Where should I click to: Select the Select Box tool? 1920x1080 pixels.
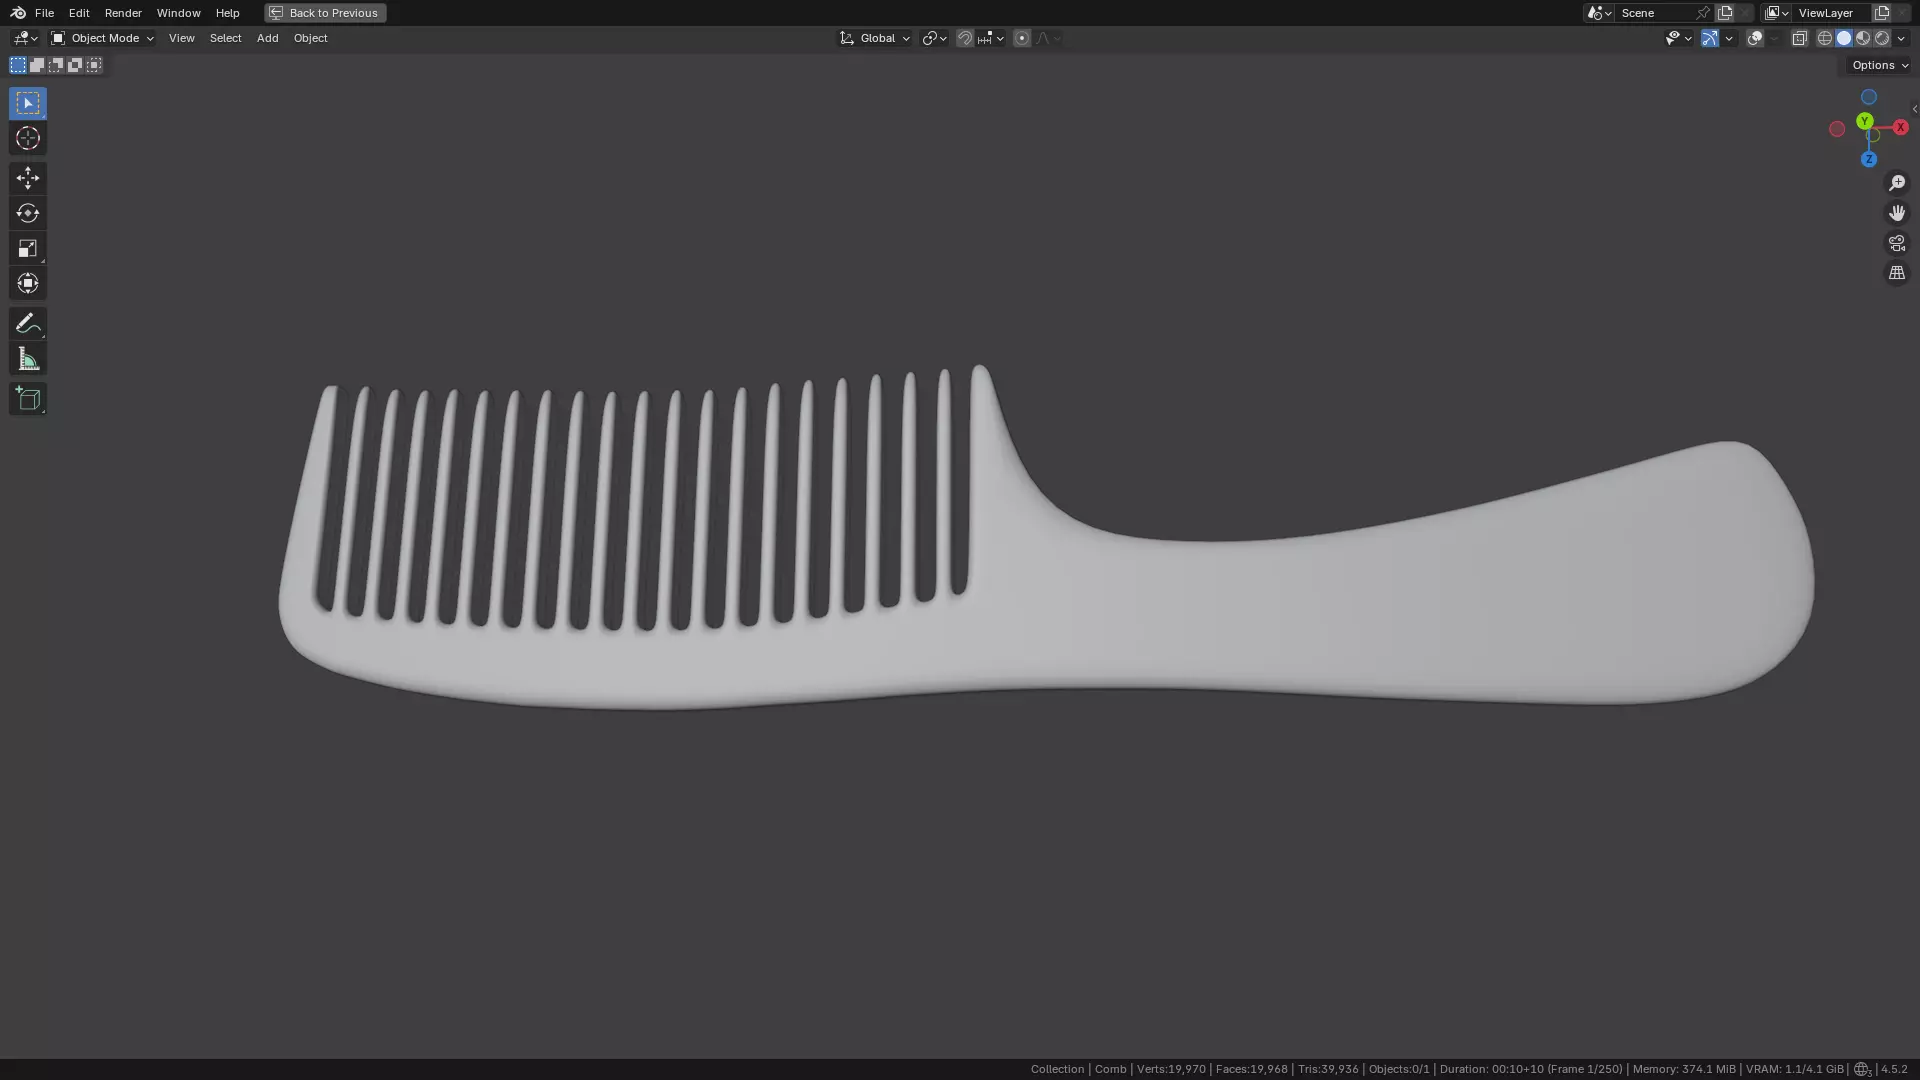point(28,103)
